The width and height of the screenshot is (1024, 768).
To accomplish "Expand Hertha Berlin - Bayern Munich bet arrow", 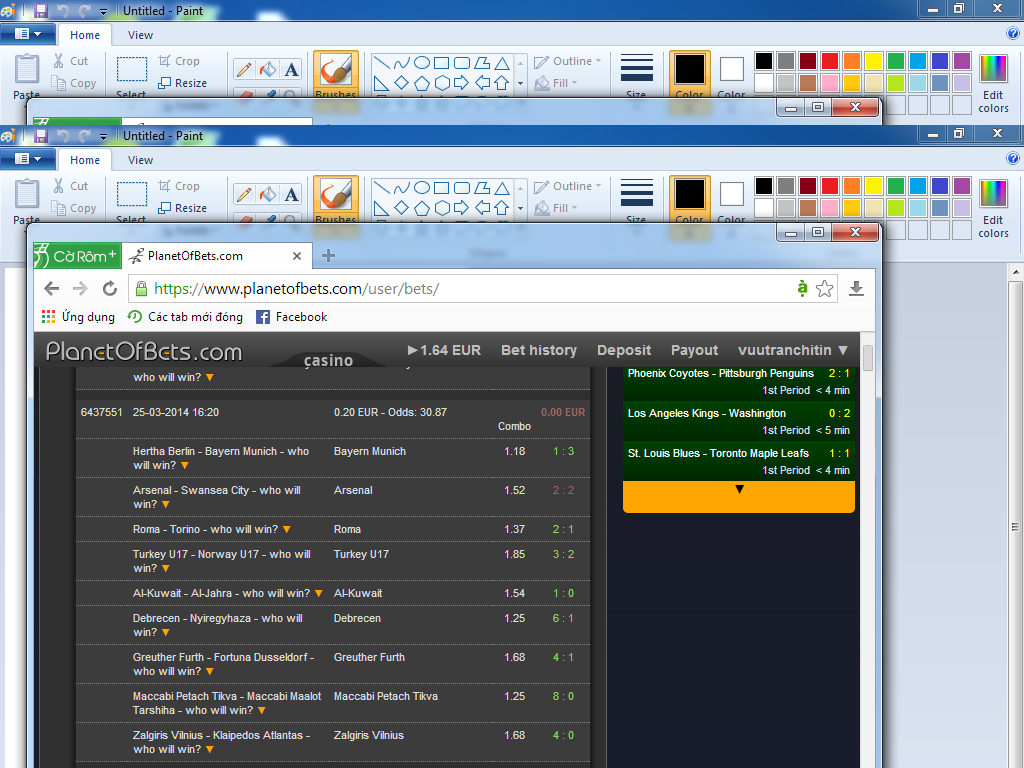I will [185, 466].
